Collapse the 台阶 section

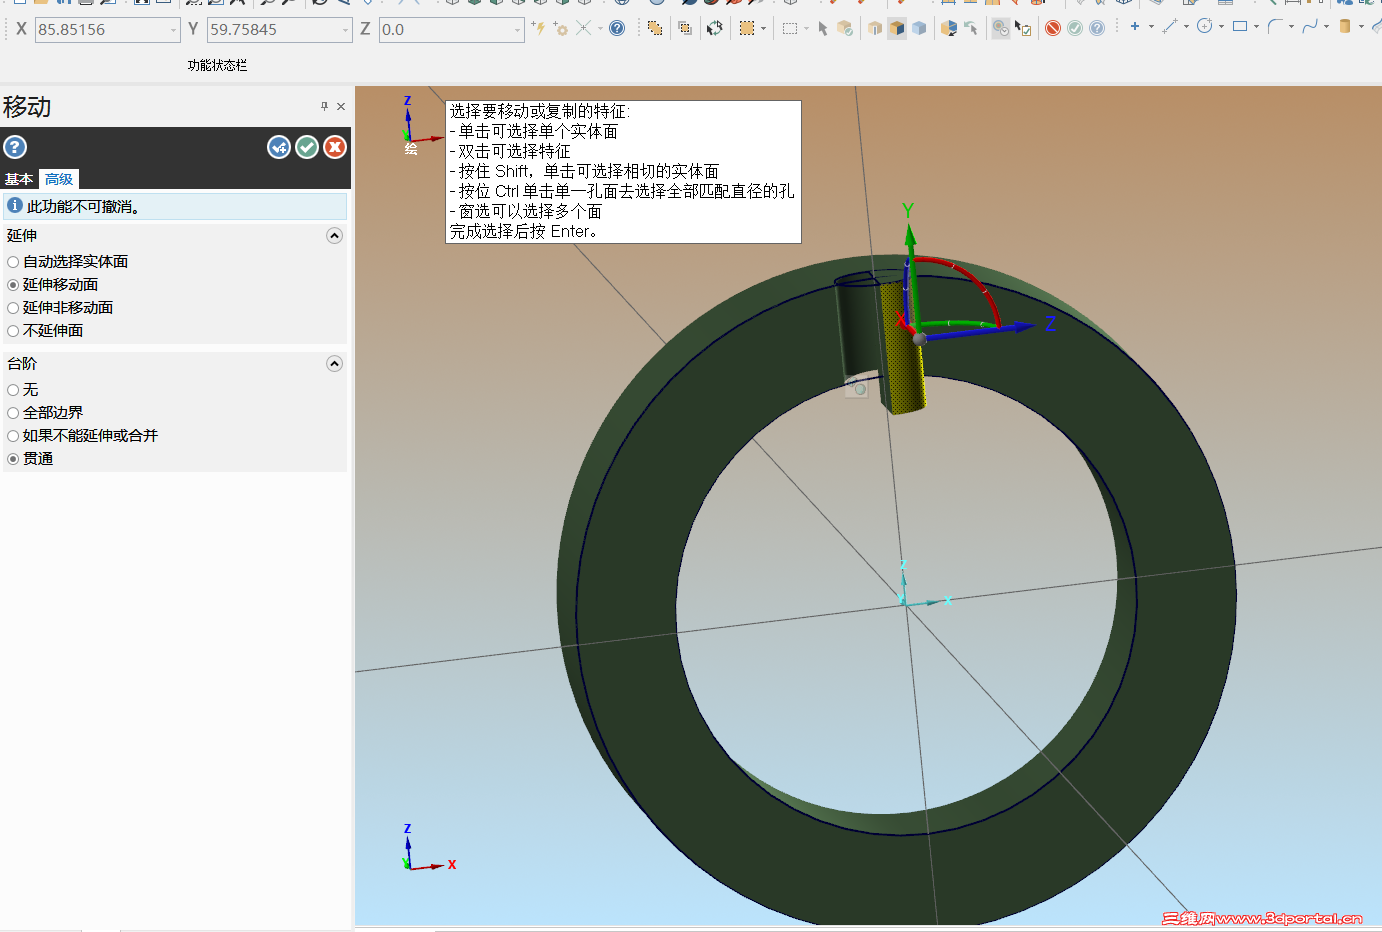point(335,364)
